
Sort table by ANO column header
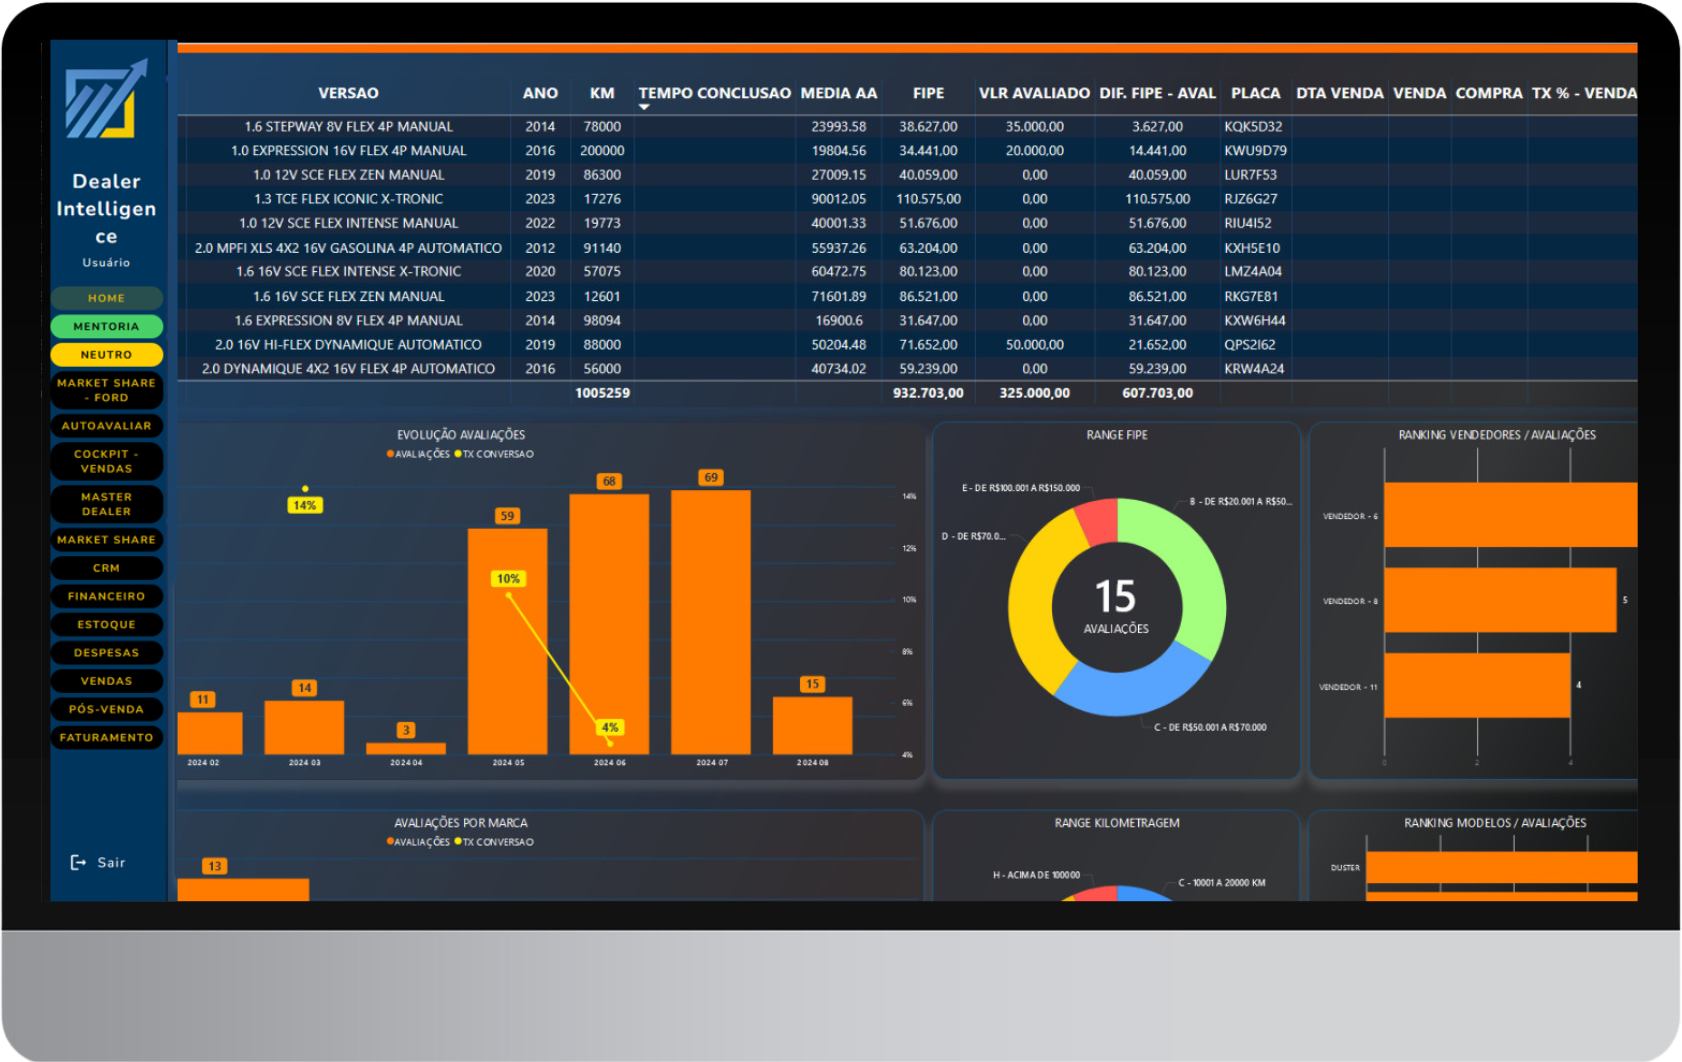tap(540, 93)
